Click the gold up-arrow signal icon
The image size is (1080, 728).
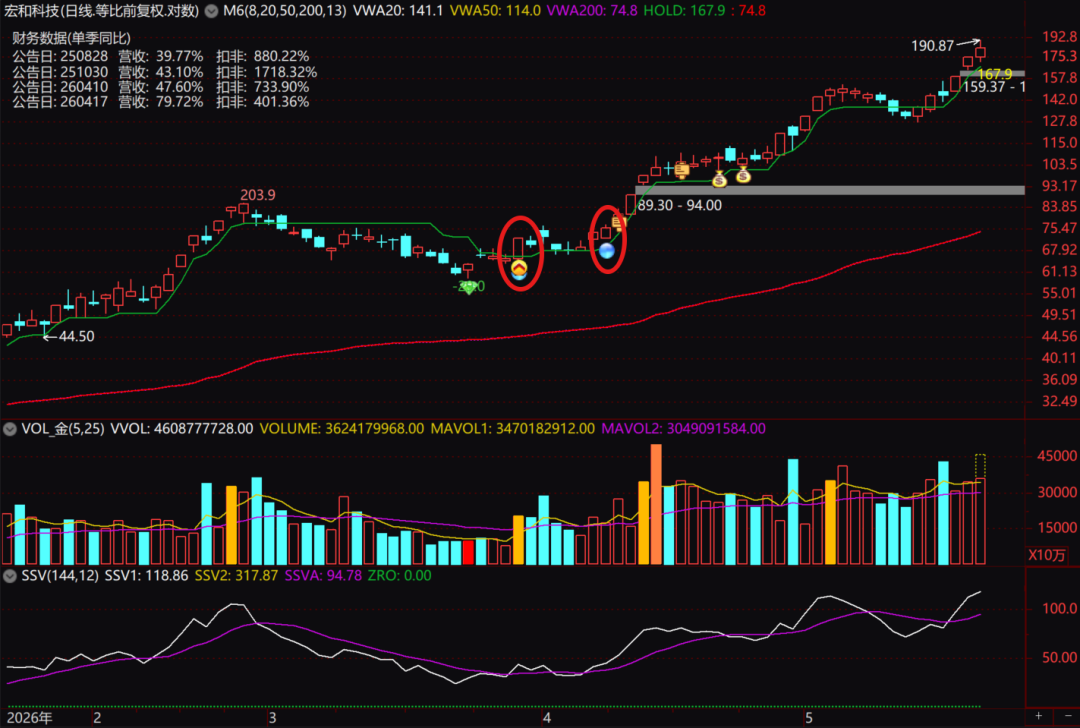[x=519, y=269]
